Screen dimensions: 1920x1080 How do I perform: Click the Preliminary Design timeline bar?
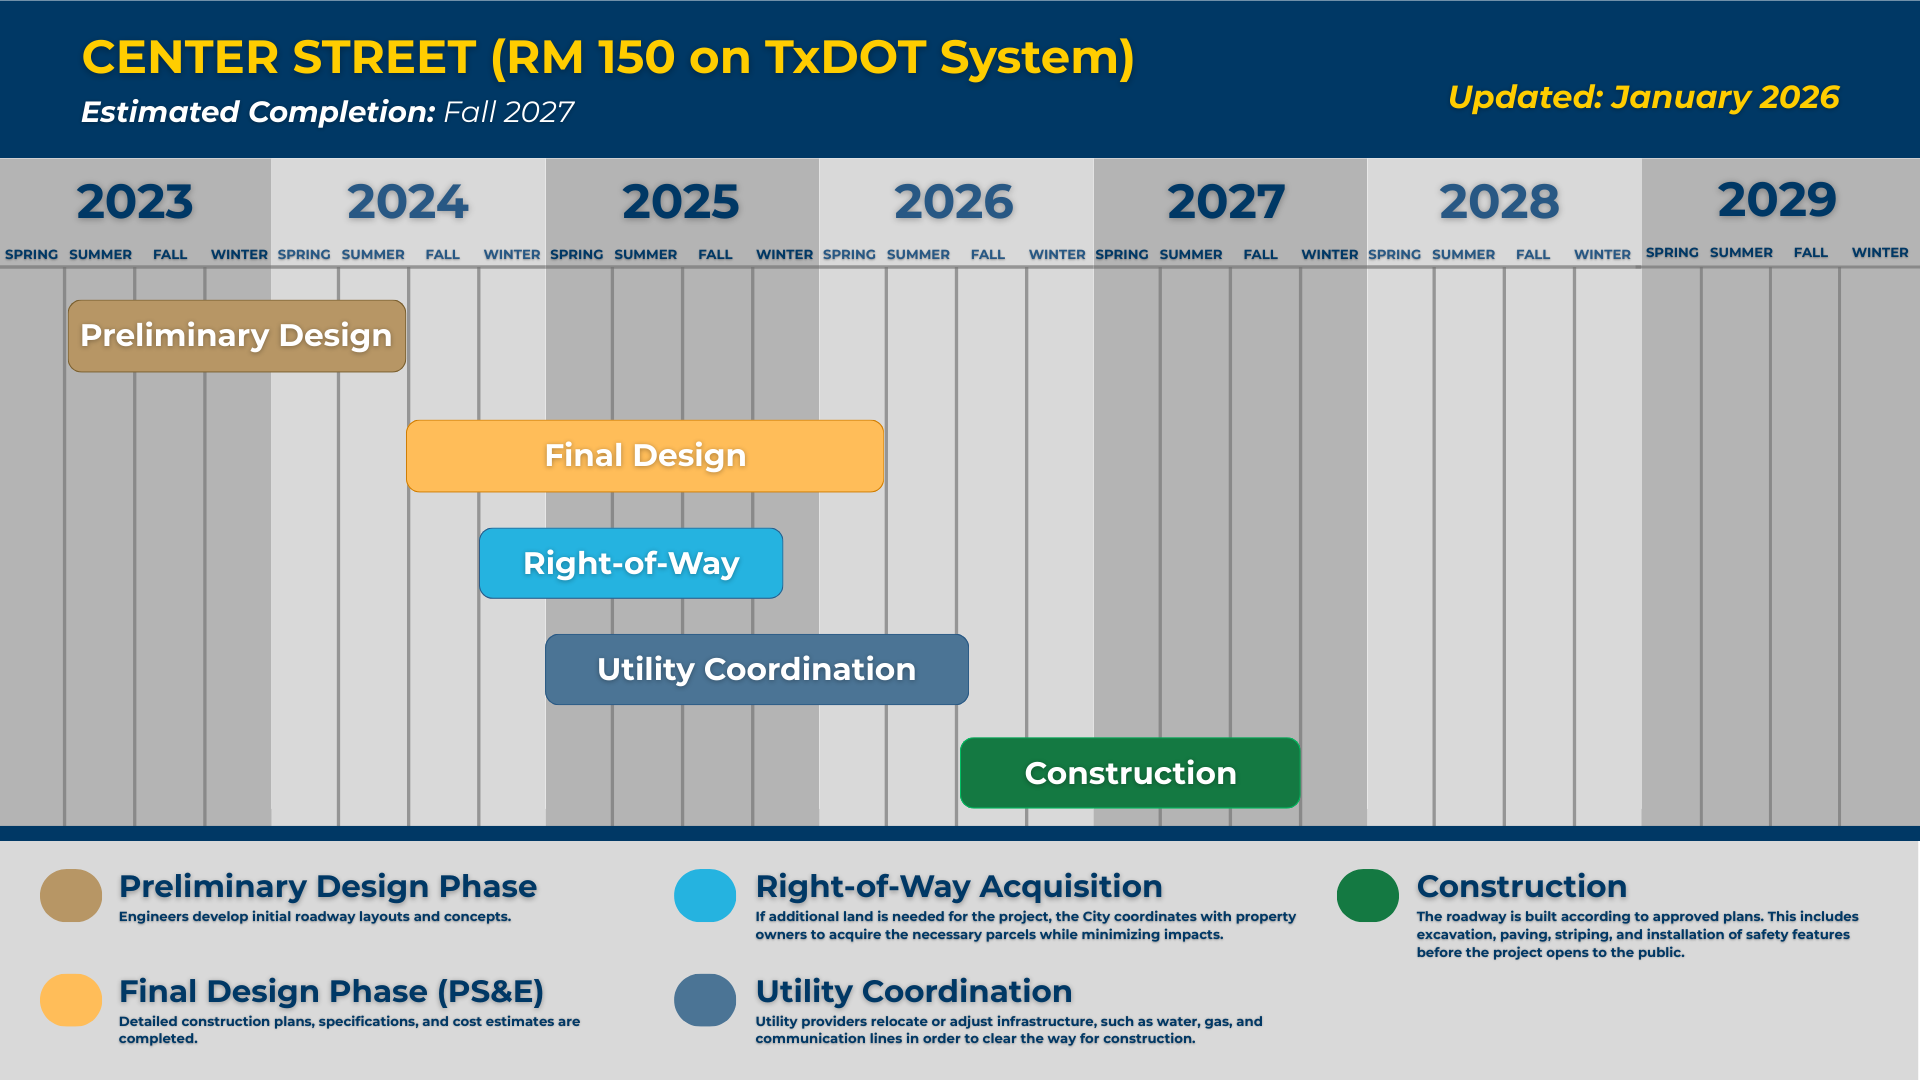[x=236, y=336]
